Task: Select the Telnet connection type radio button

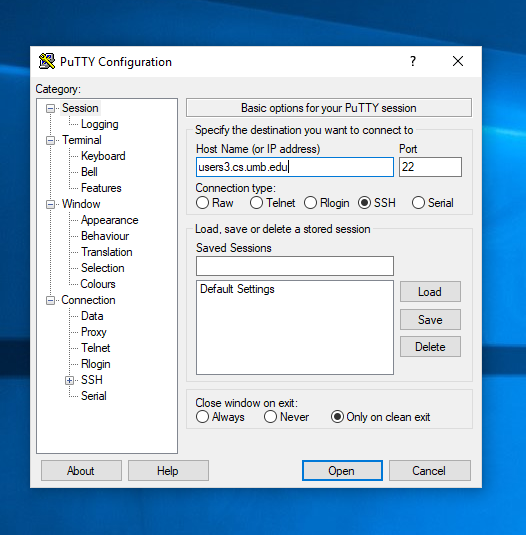Action: click(x=256, y=203)
